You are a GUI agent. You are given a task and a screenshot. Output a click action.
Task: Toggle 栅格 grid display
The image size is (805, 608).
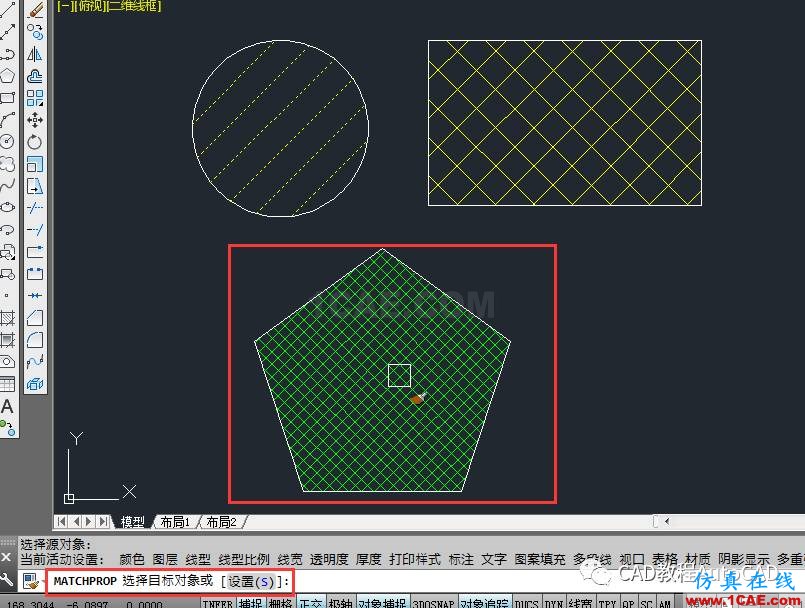[x=280, y=603]
